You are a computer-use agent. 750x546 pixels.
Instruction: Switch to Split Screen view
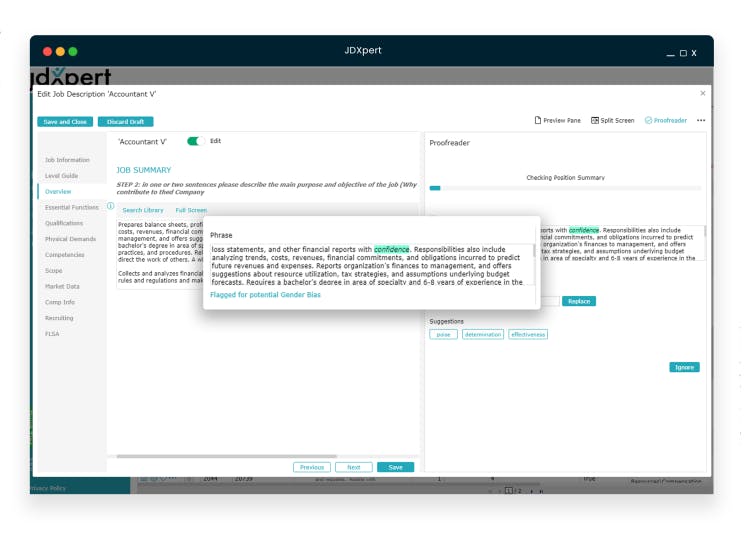coord(613,120)
